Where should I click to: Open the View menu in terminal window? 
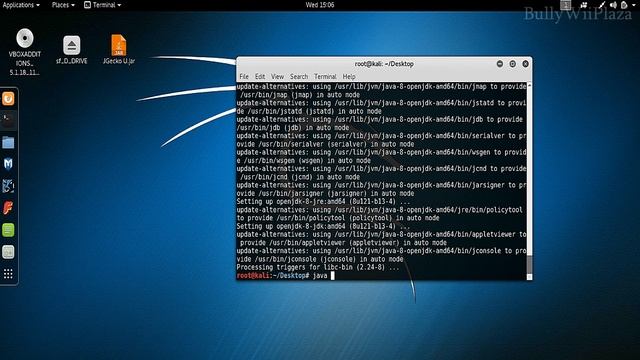point(277,76)
